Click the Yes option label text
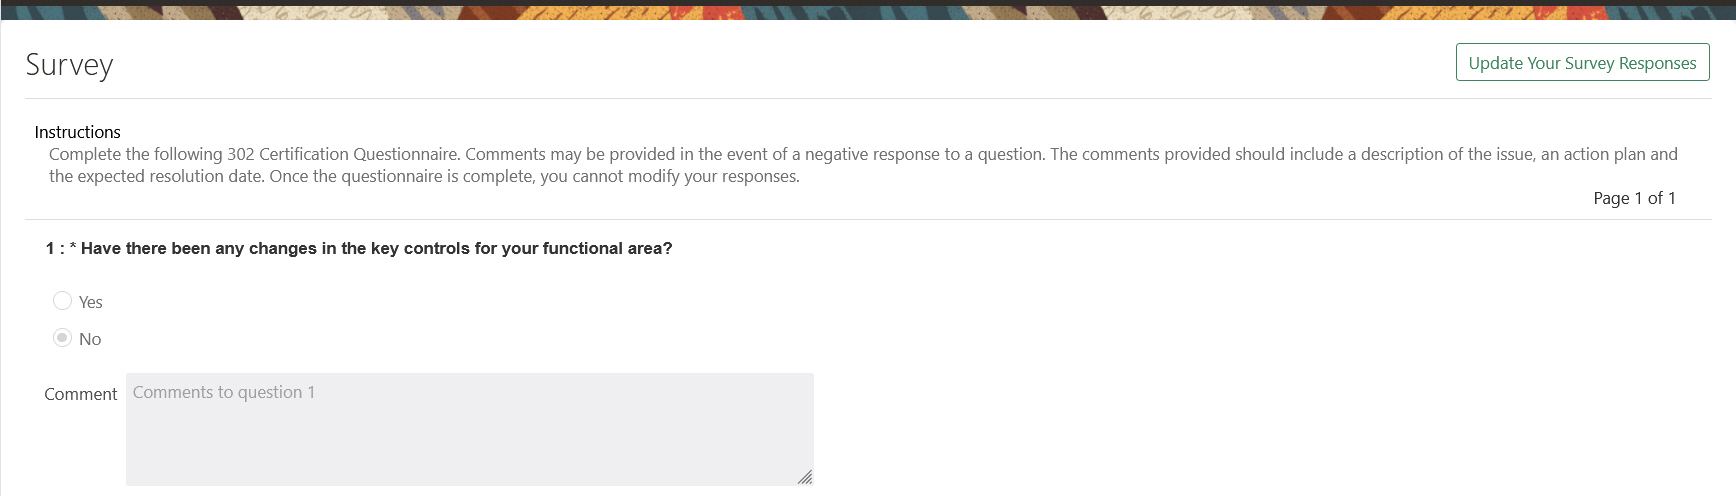The width and height of the screenshot is (1736, 496). click(x=91, y=302)
